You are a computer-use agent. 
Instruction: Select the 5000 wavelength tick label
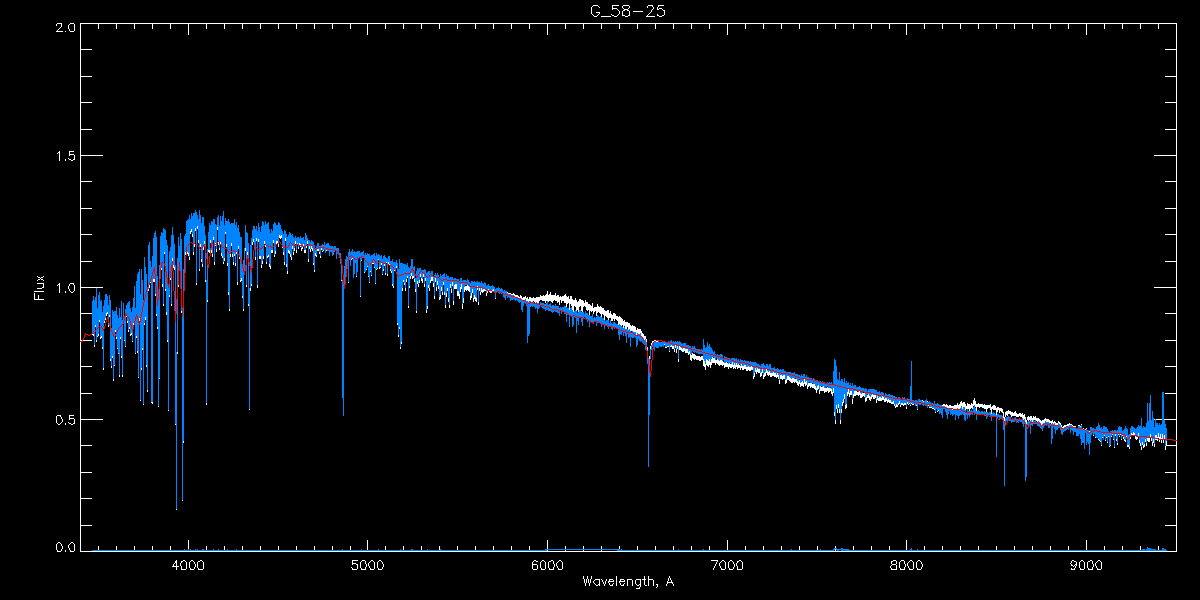[367, 563]
